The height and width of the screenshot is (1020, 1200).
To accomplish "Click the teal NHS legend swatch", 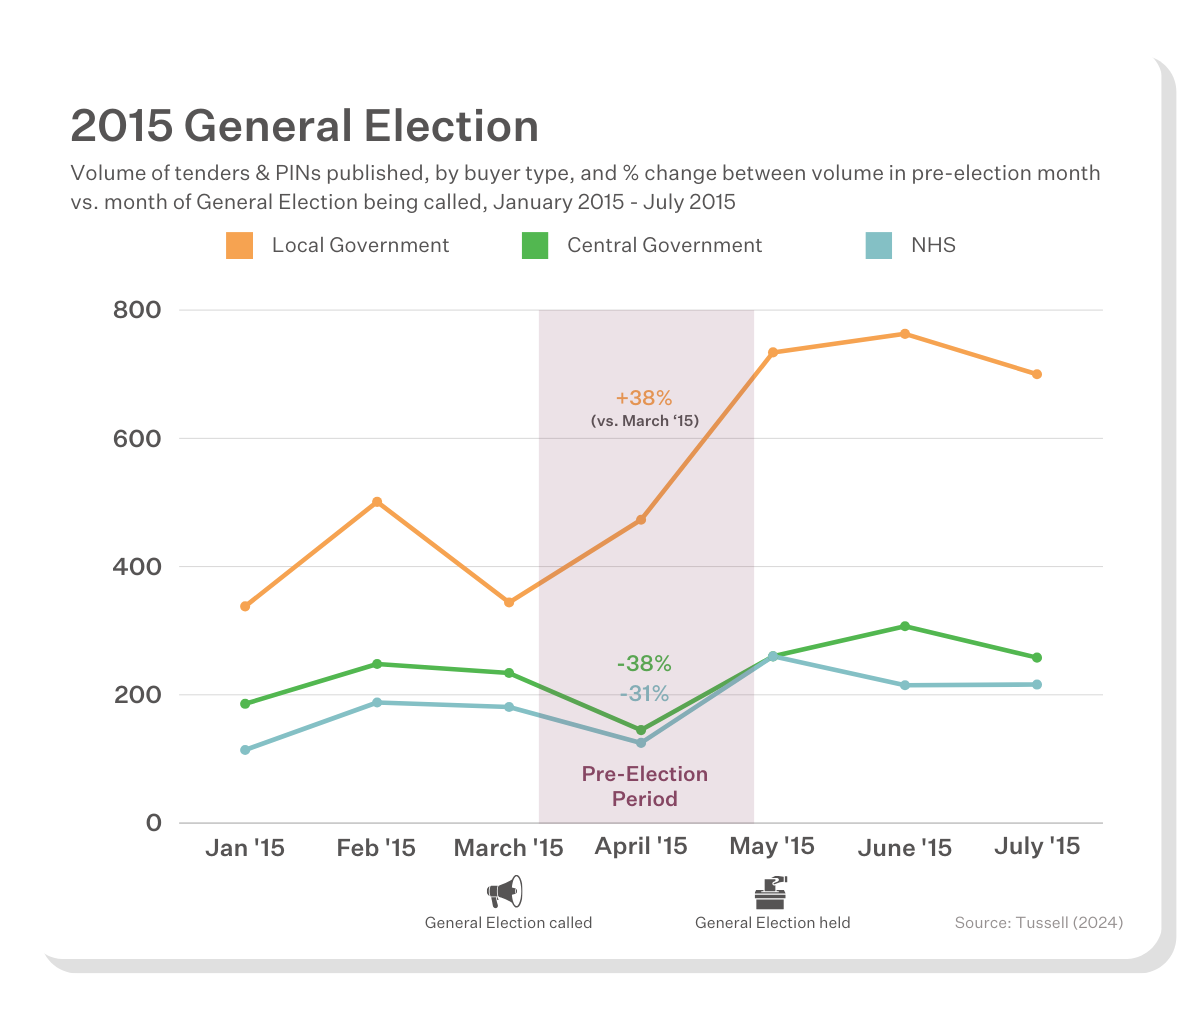I will (878, 246).
